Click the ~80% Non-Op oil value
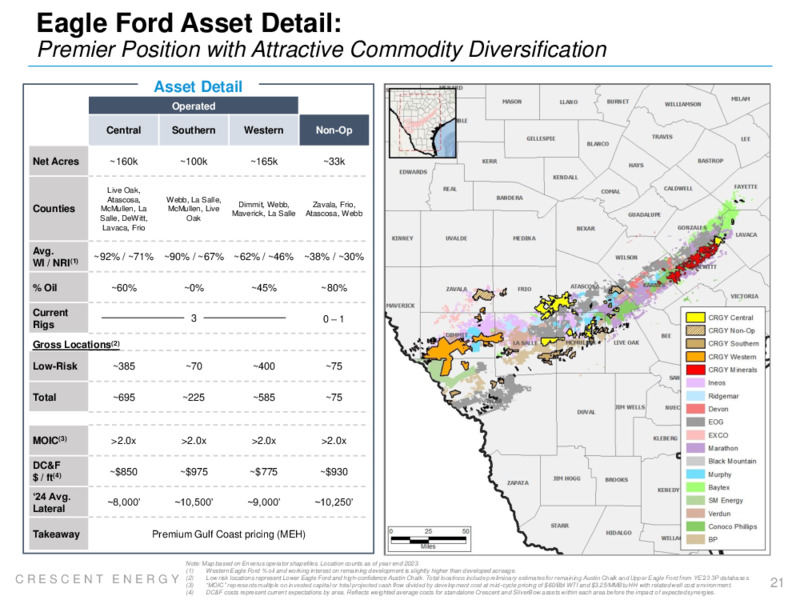 pos(334,288)
